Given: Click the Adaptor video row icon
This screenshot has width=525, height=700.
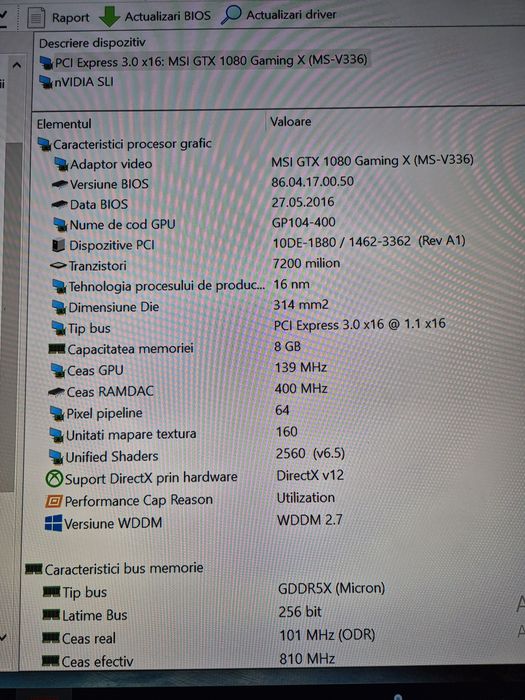Looking at the screenshot, I should [61, 164].
